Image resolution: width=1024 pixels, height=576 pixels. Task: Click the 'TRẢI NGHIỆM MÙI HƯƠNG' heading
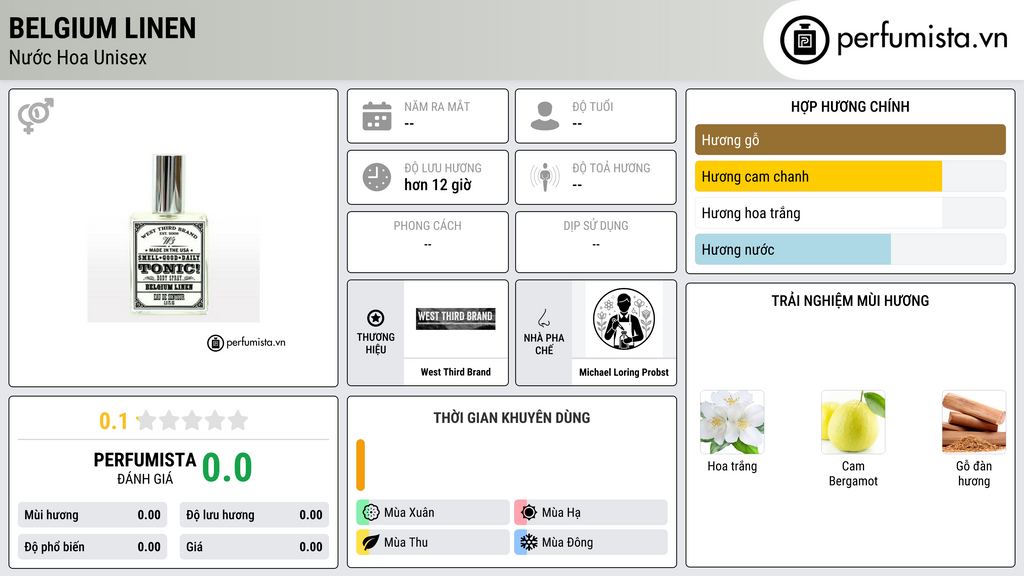850,301
